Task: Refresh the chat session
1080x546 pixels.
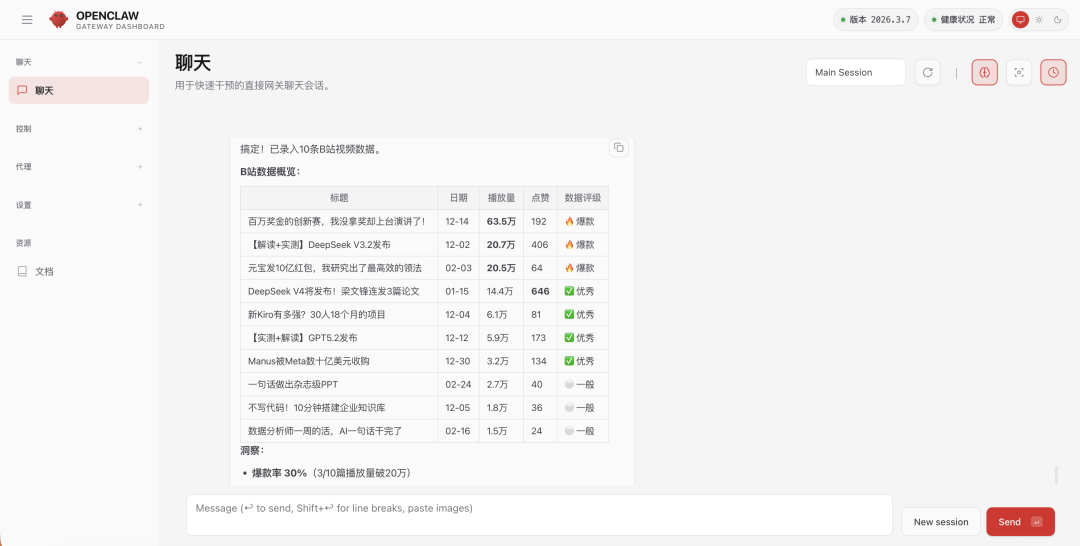Action: (x=927, y=72)
